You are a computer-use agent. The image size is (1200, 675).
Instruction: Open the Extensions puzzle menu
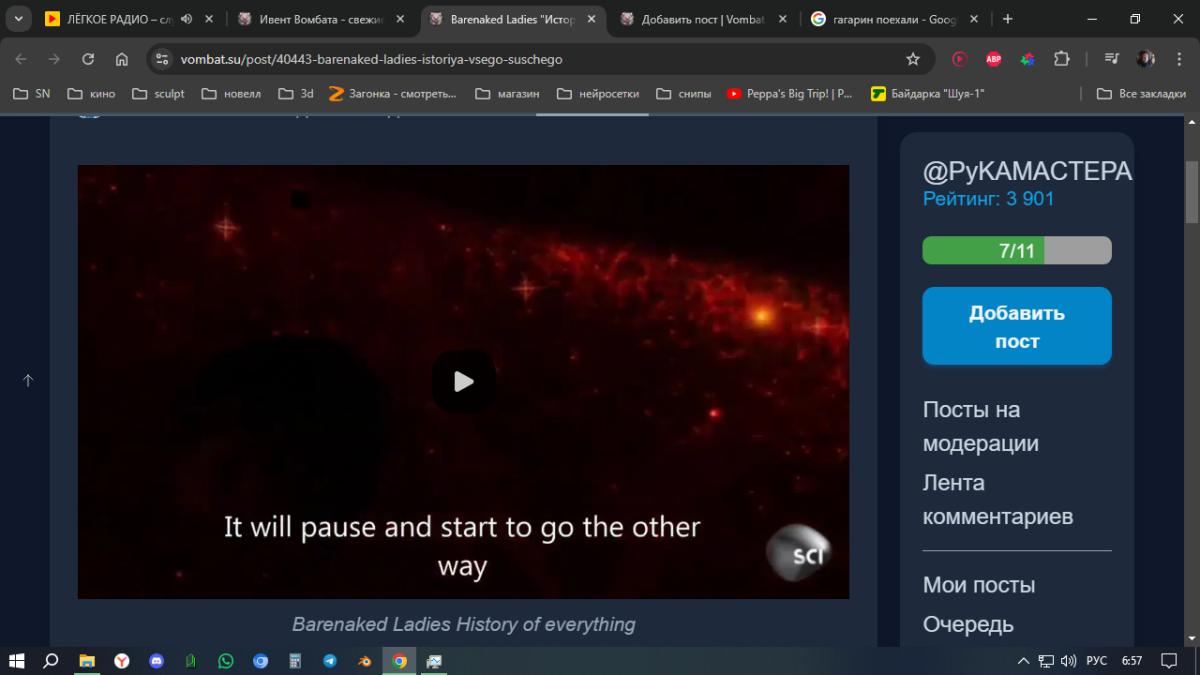1062,59
